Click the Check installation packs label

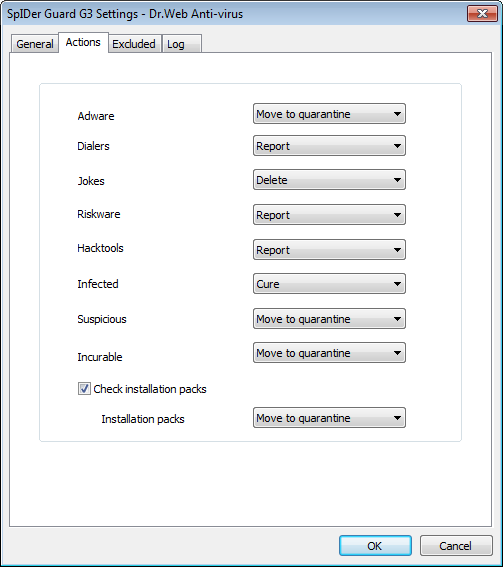[150, 389]
